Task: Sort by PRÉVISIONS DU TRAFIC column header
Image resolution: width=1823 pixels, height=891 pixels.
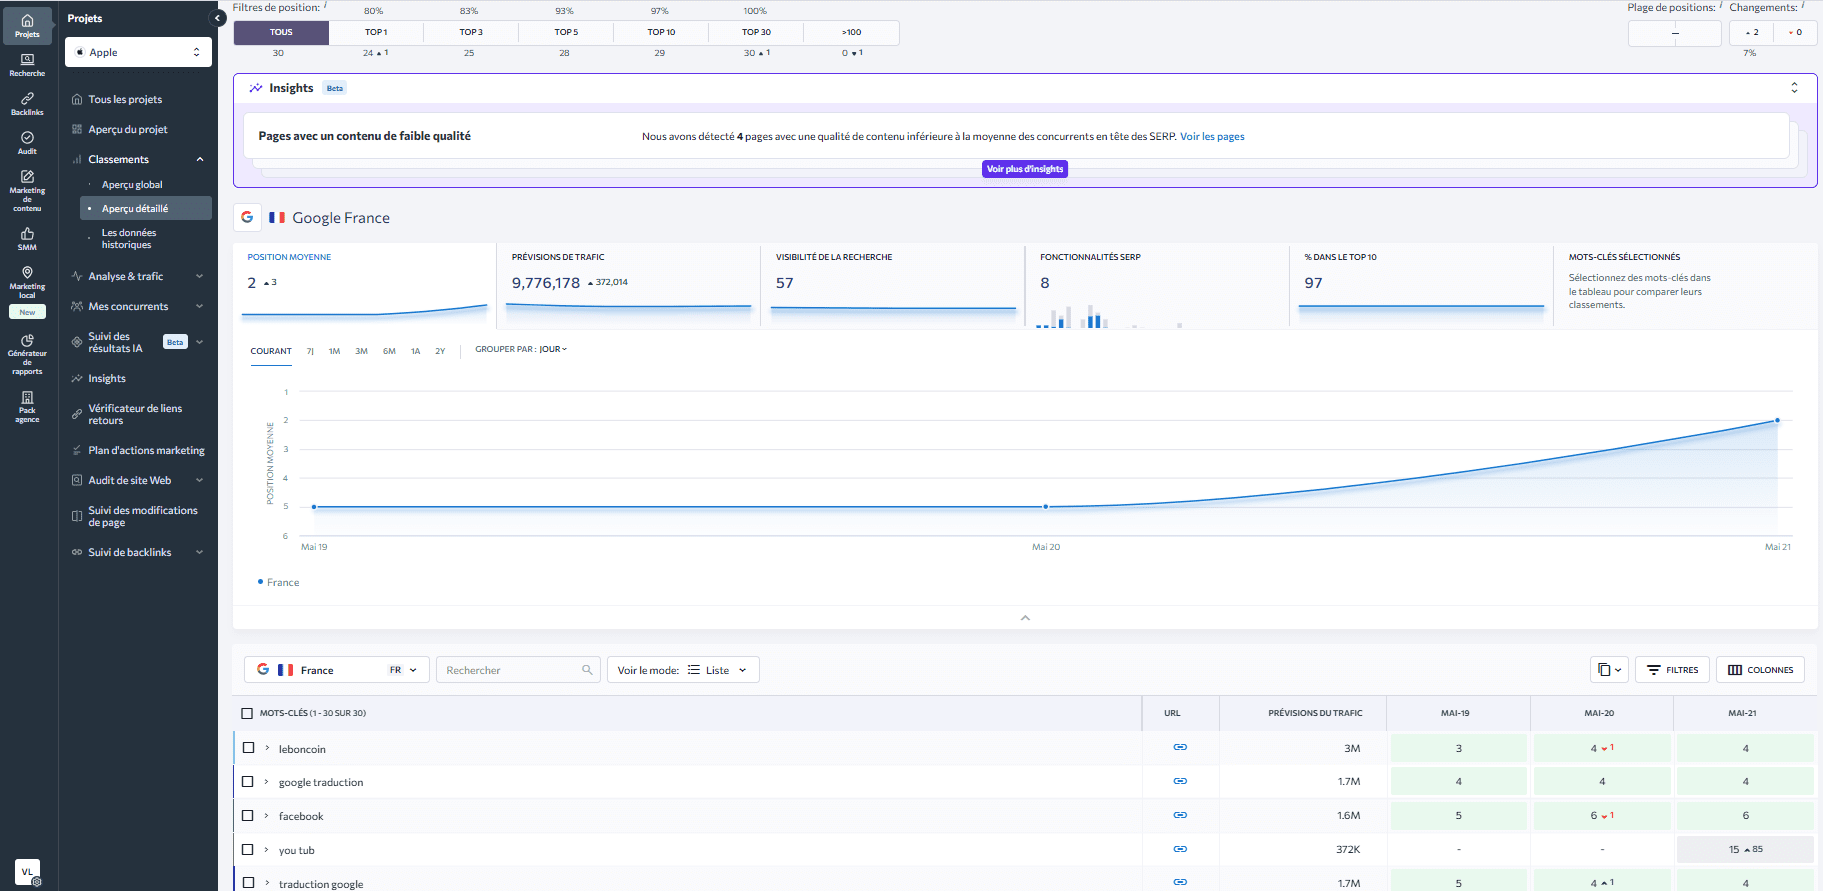Action: (1315, 713)
